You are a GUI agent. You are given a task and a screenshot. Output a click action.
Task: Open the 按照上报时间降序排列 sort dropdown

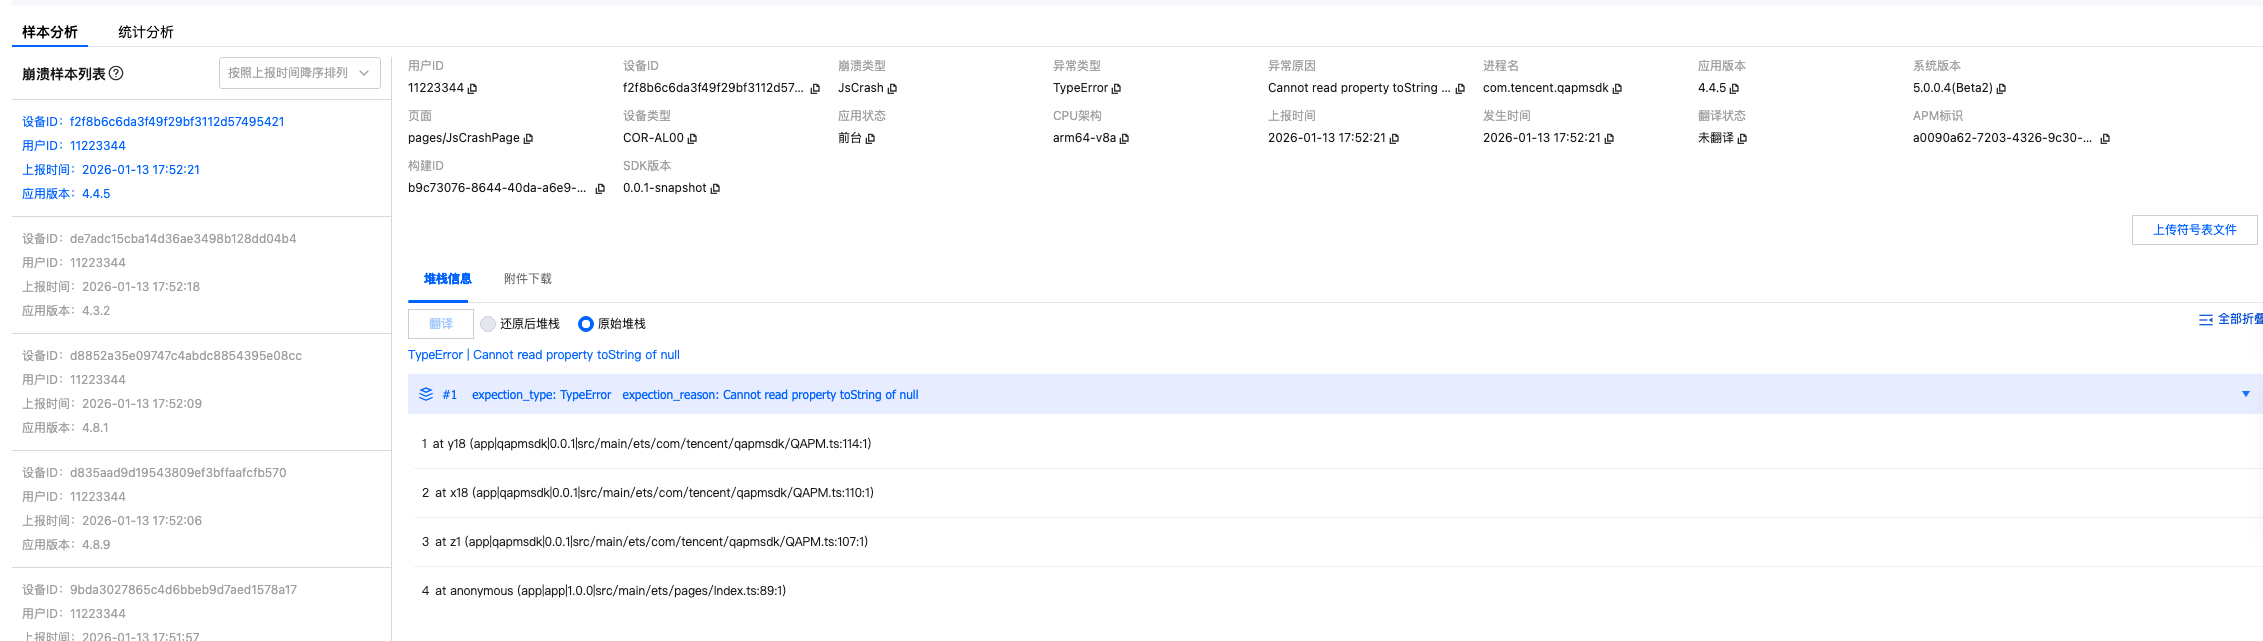(300, 73)
